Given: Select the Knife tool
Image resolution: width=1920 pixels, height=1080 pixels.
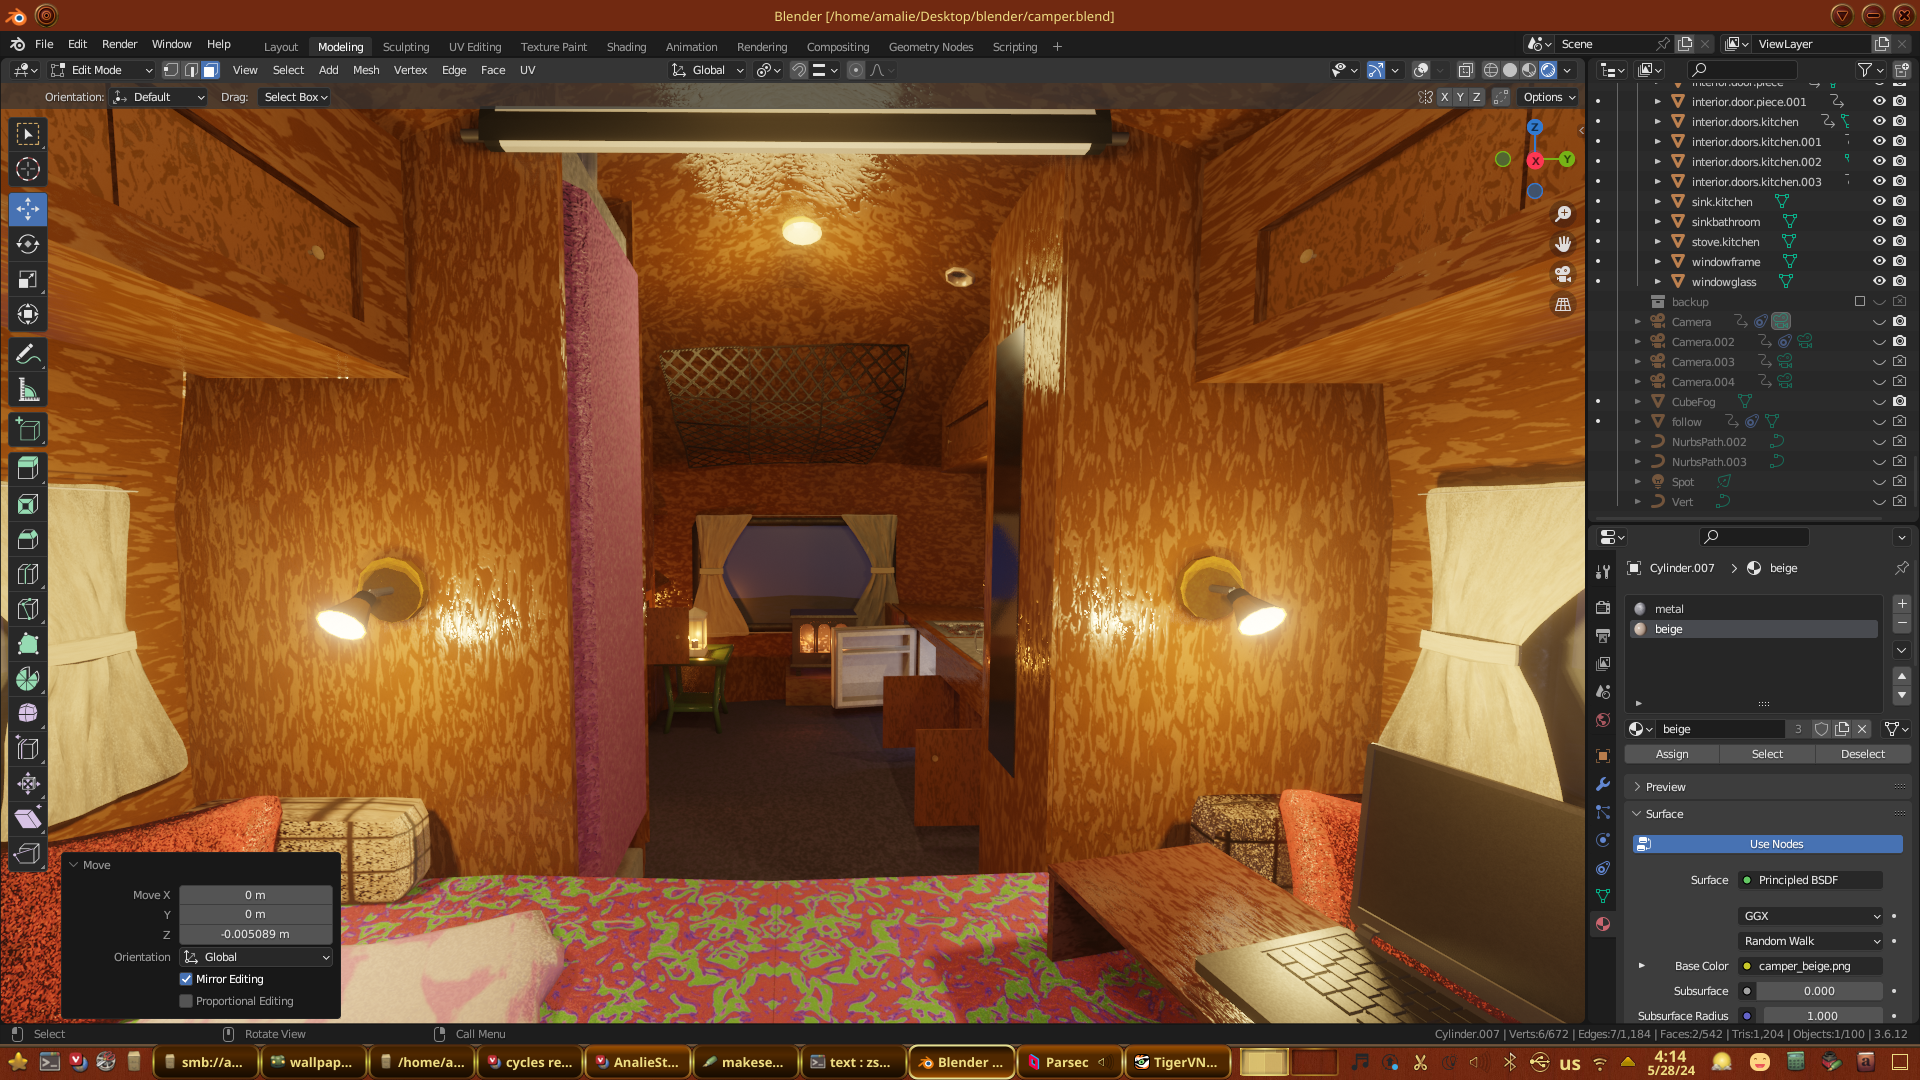Looking at the screenshot, I should click(x=28, y=609).
